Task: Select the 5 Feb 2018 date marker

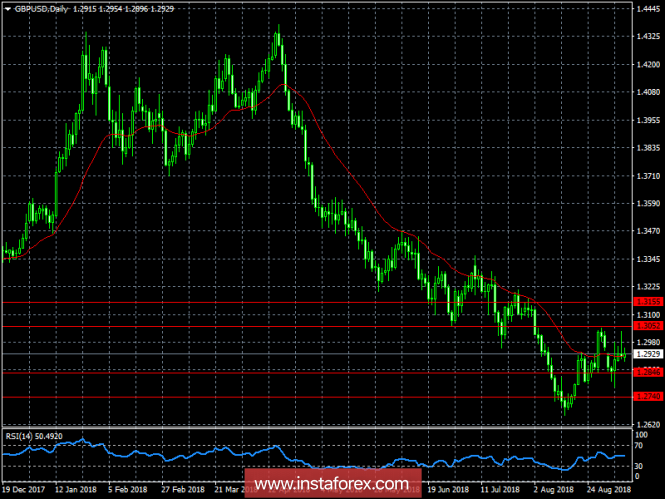Action: [128, 489]
